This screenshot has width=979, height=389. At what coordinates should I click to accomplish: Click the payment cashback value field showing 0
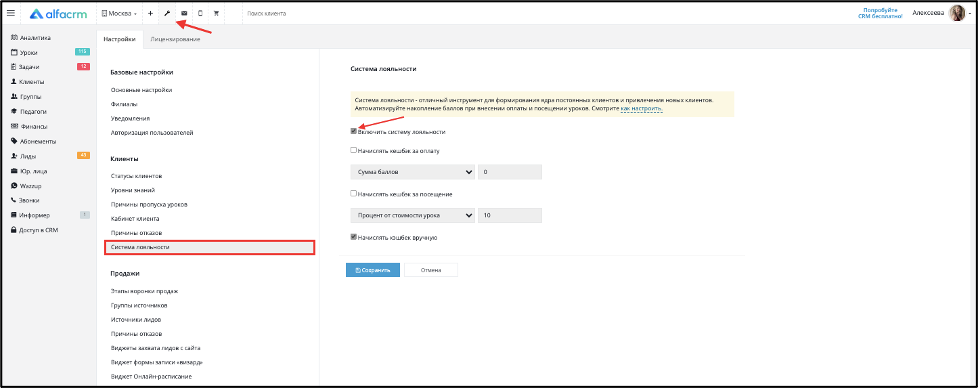pos(509,172)
